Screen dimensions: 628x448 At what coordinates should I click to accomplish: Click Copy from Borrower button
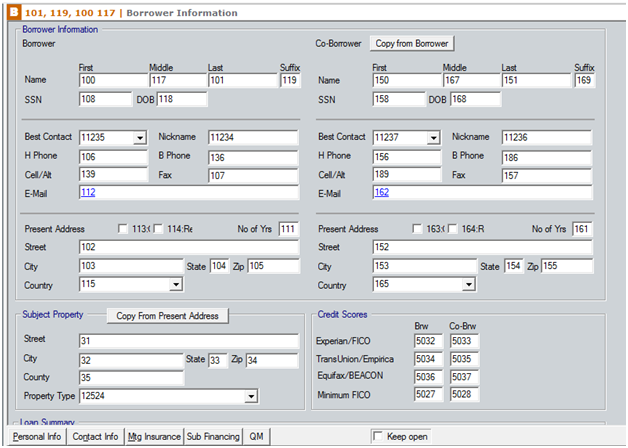pyautogui.click(x=412, y=44)
